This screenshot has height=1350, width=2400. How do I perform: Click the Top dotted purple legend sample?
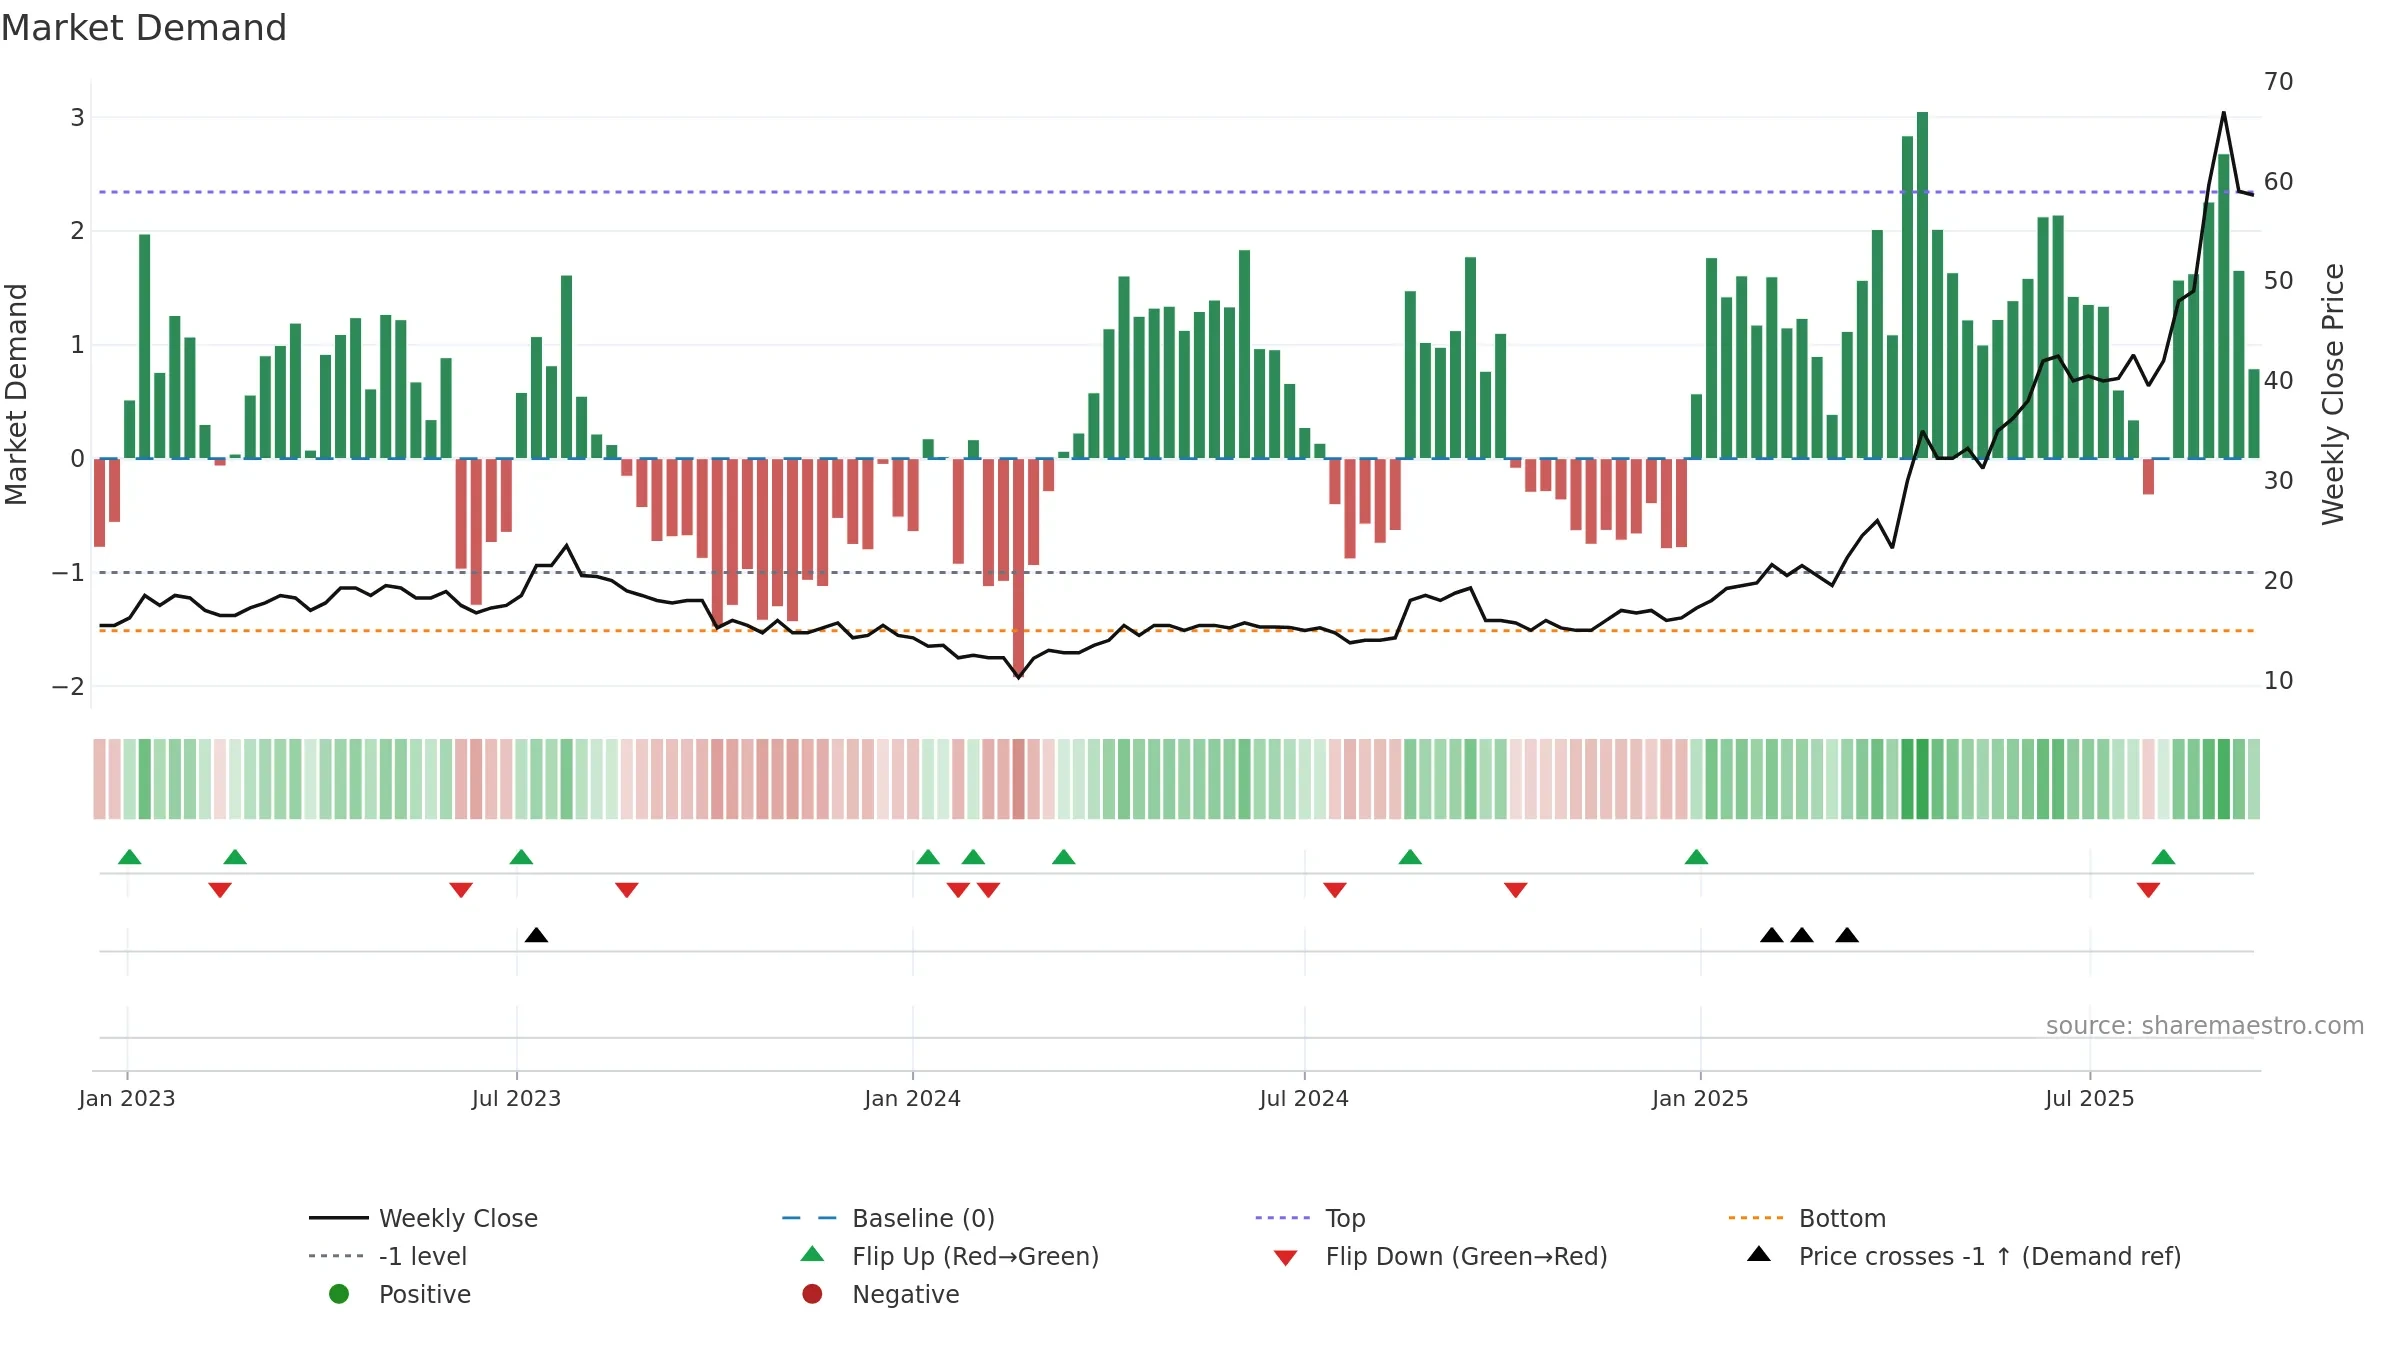point(1282,1218)
